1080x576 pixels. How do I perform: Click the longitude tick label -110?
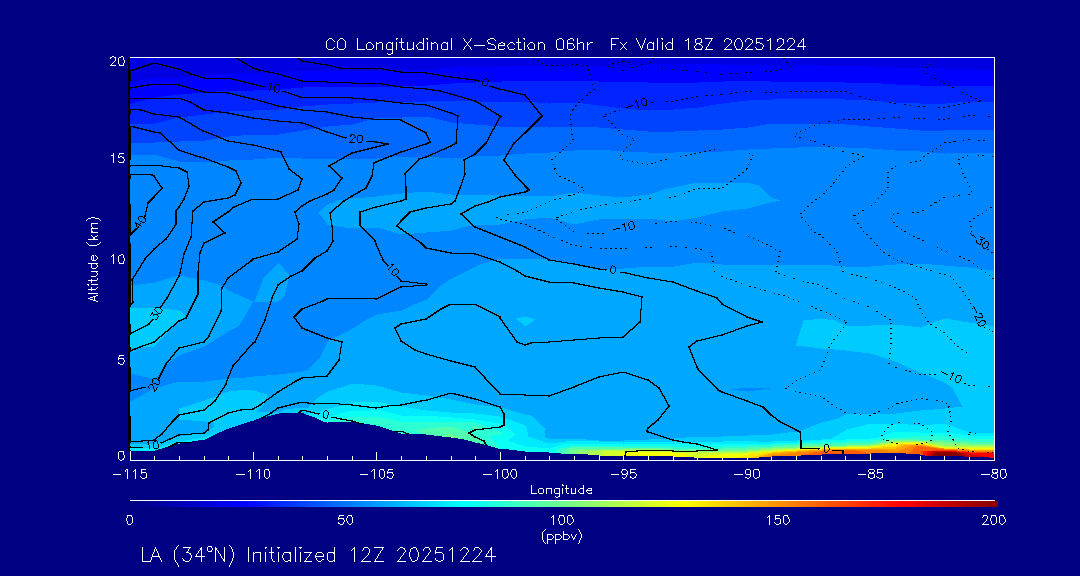(253, 475)
